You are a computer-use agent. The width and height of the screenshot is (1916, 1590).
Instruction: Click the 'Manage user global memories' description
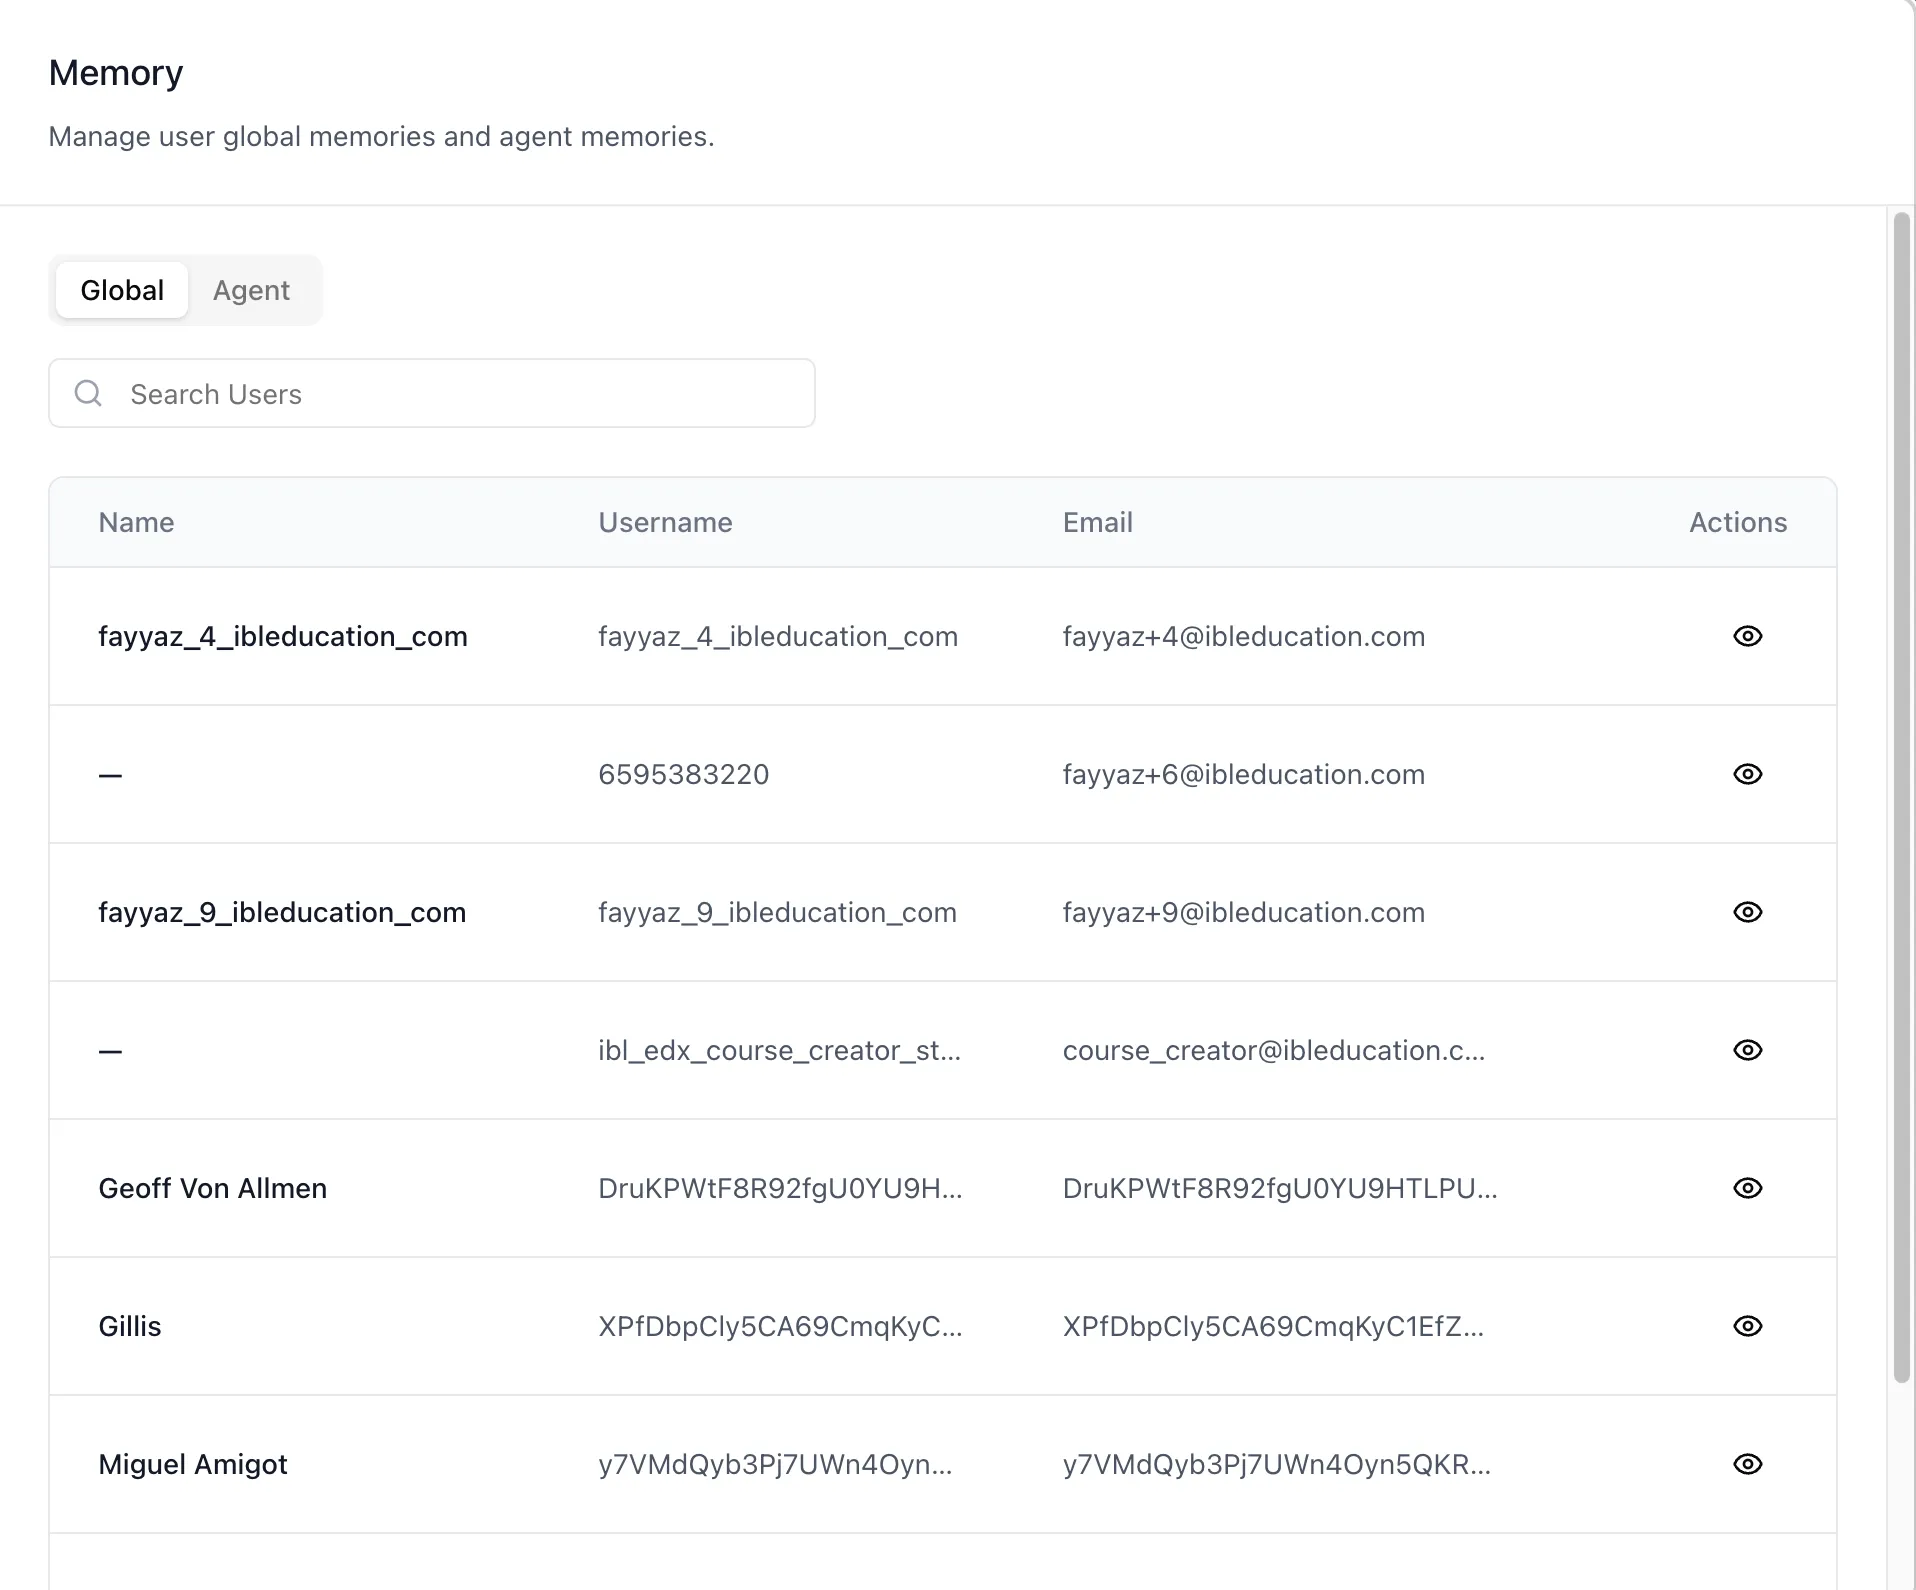pyautogui.click(x=381, y=136)
